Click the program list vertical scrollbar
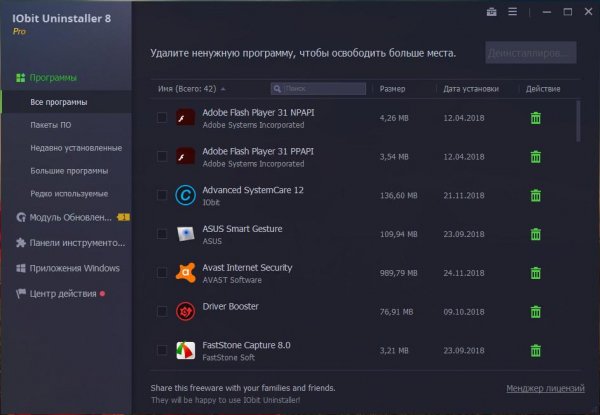The height and width of the screenshot is (415, 600). [x=578, y=122]
